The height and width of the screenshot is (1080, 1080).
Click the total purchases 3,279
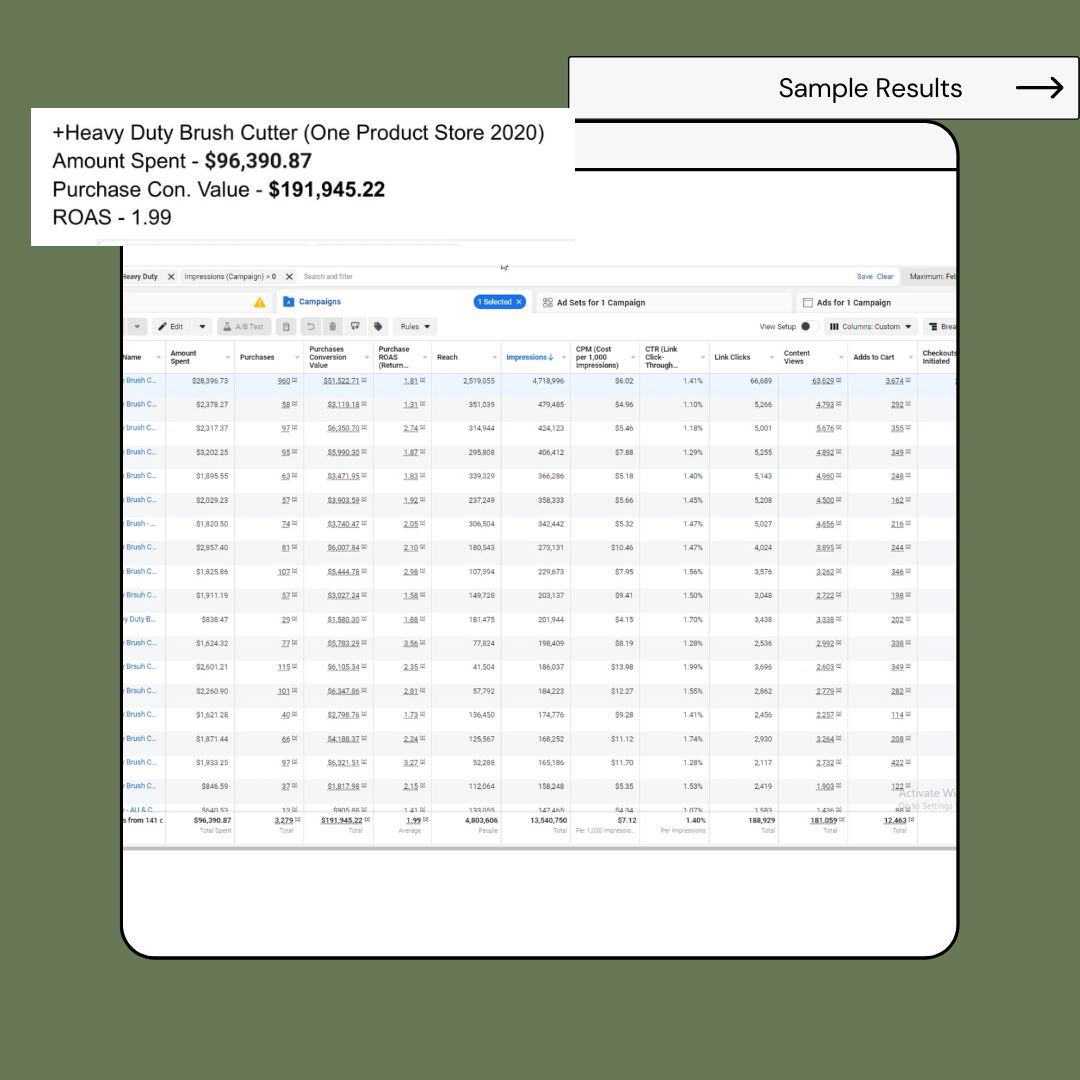coord(284,820)
